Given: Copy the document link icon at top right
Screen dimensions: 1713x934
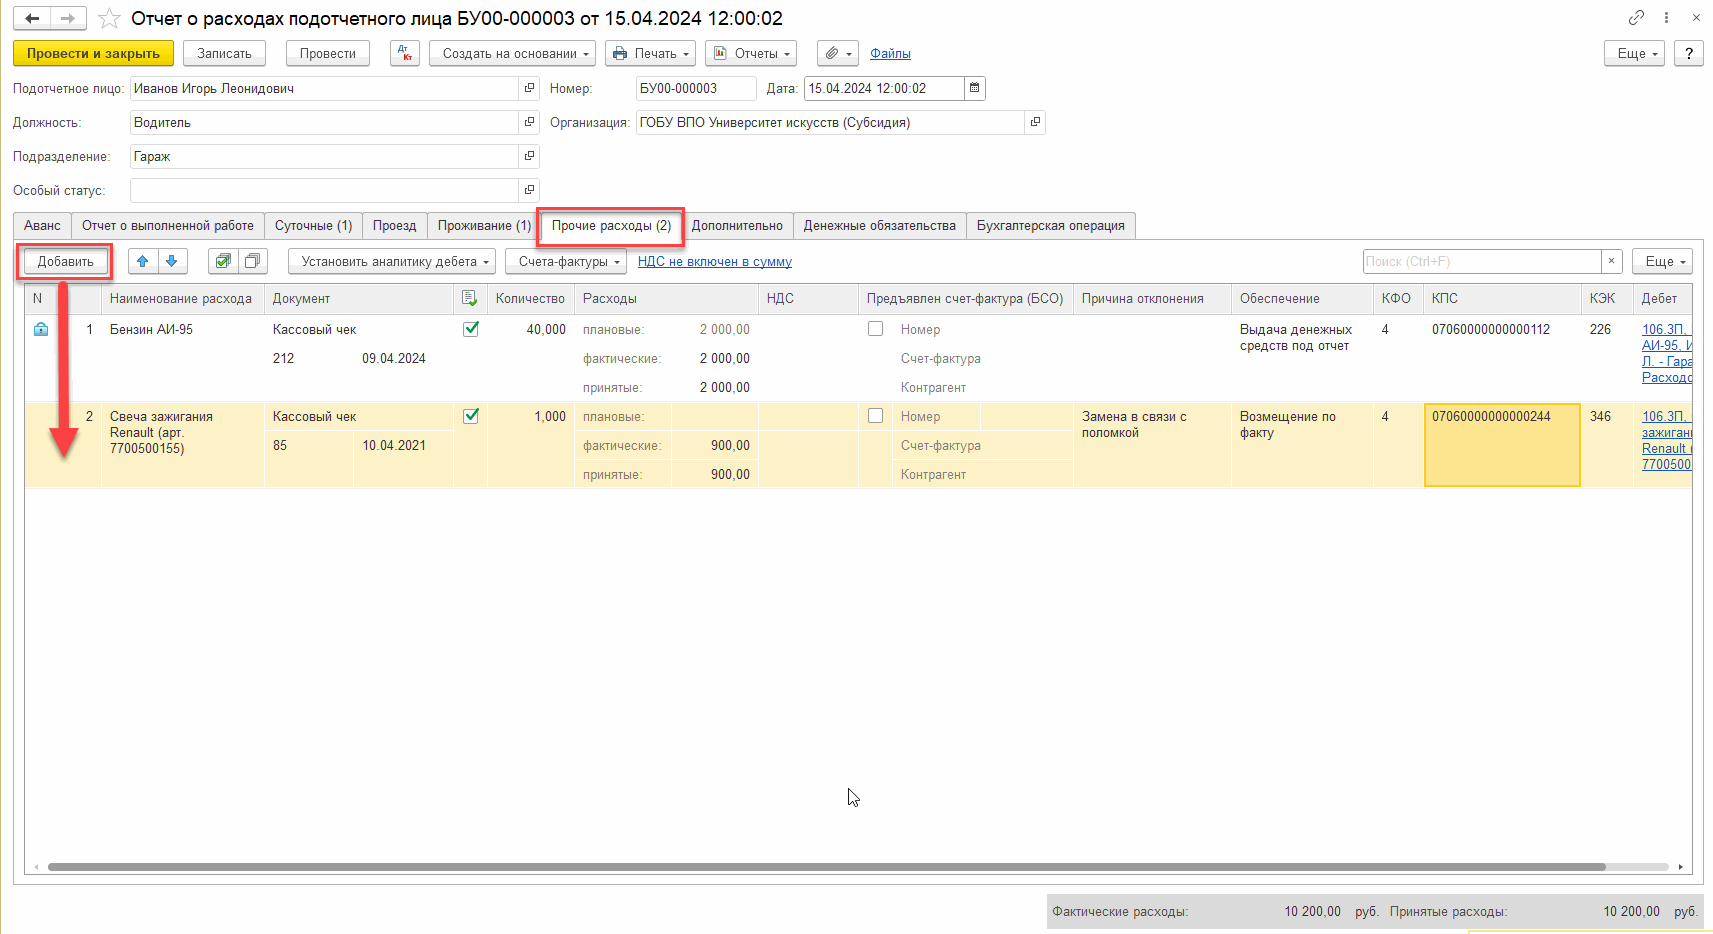Looking at the screenshot, I should pos(1636,18).
